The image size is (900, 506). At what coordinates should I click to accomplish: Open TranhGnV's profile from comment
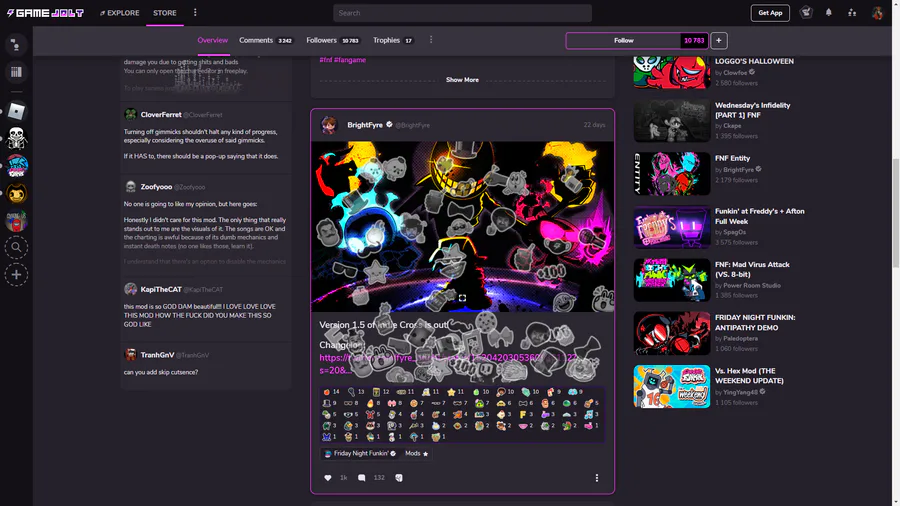coord(157,355)
